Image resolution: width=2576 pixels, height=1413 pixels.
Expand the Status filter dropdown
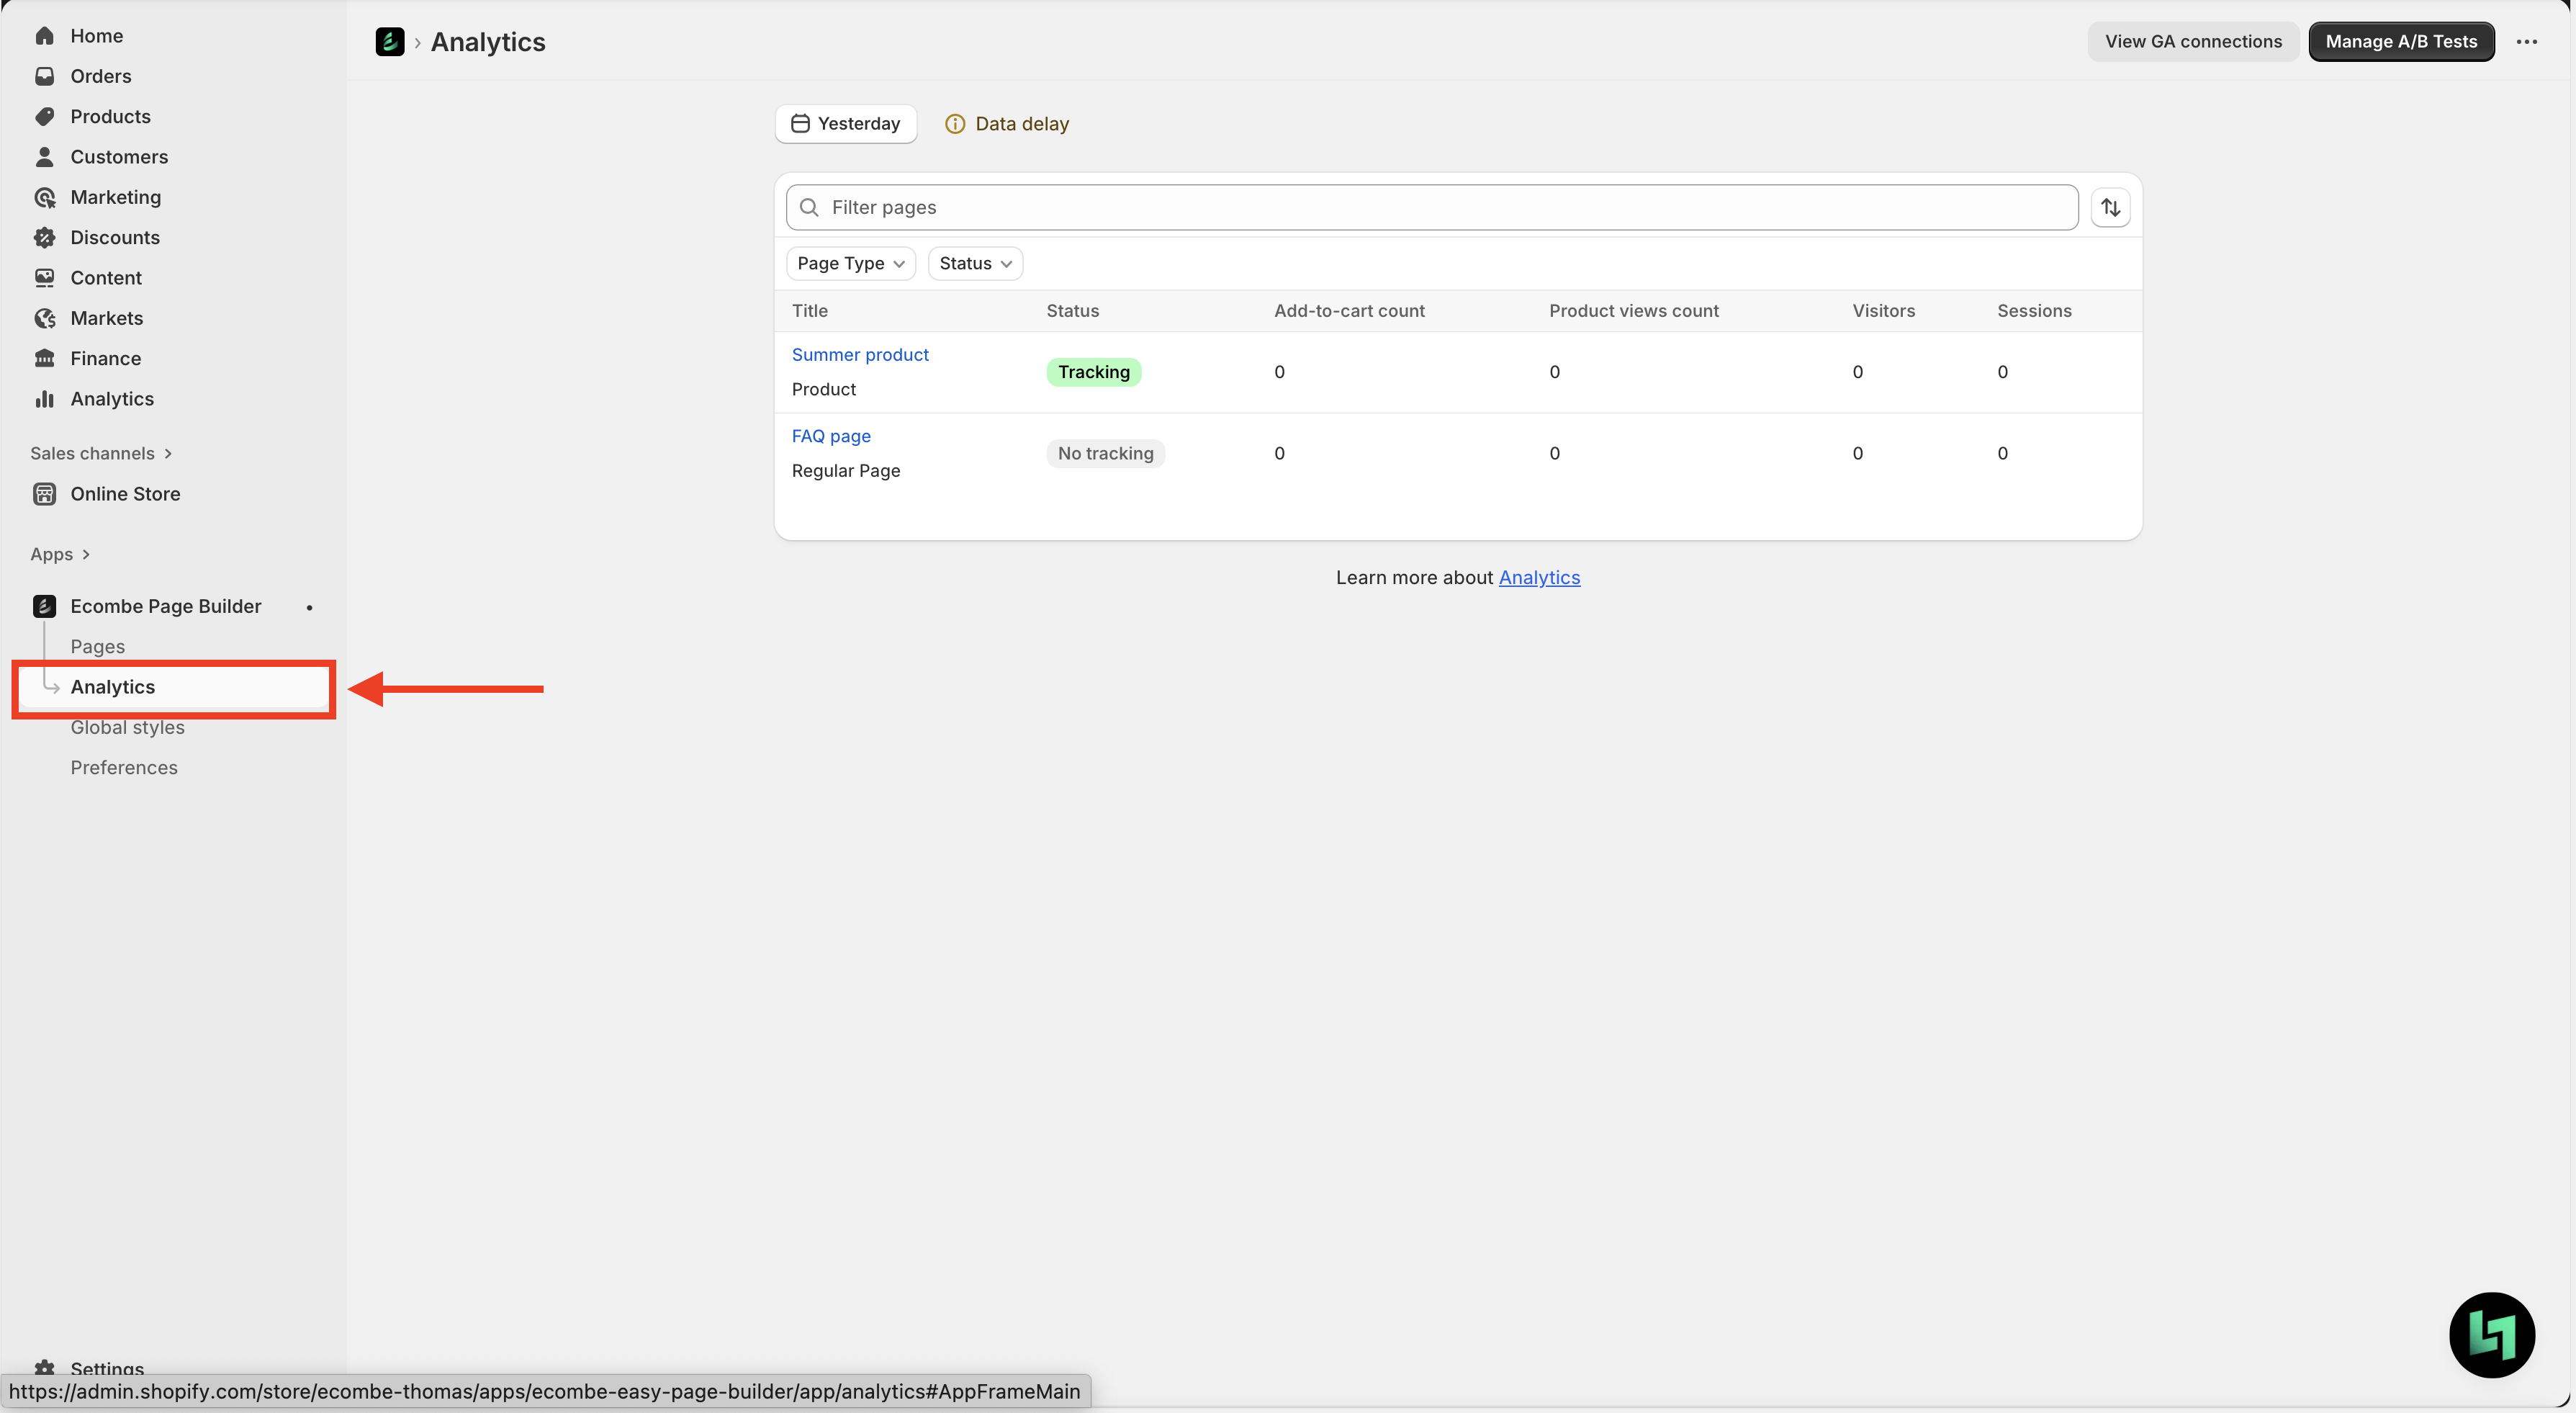[975, 263]
